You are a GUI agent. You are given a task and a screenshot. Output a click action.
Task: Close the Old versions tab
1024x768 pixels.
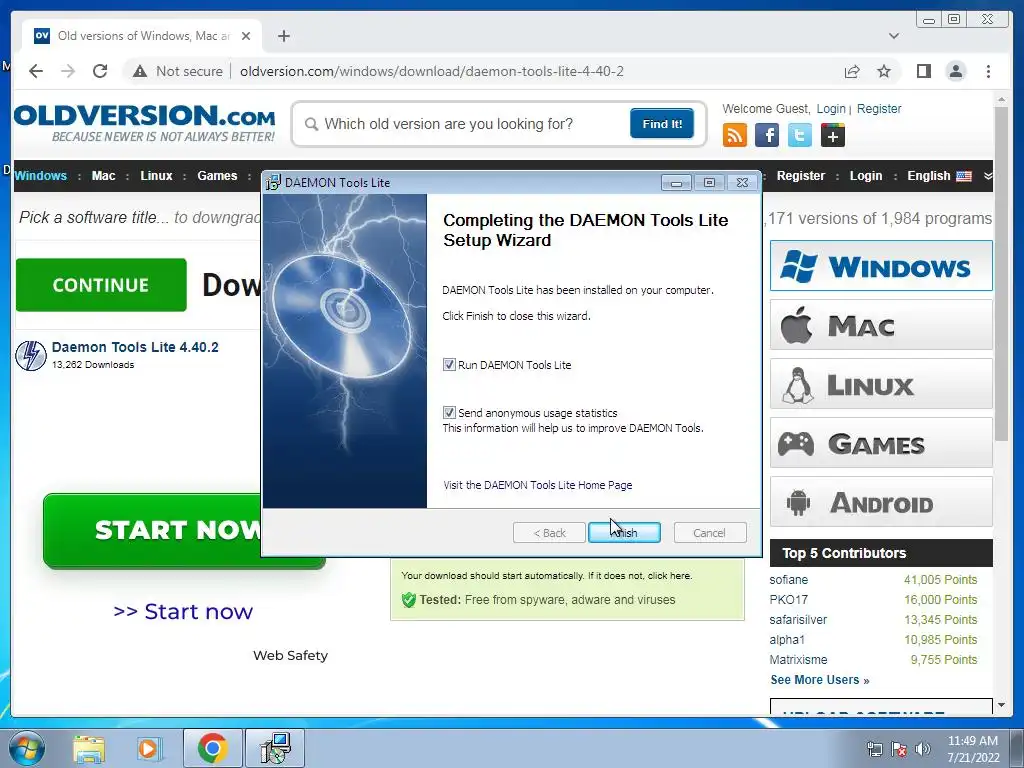click(246, 36)
